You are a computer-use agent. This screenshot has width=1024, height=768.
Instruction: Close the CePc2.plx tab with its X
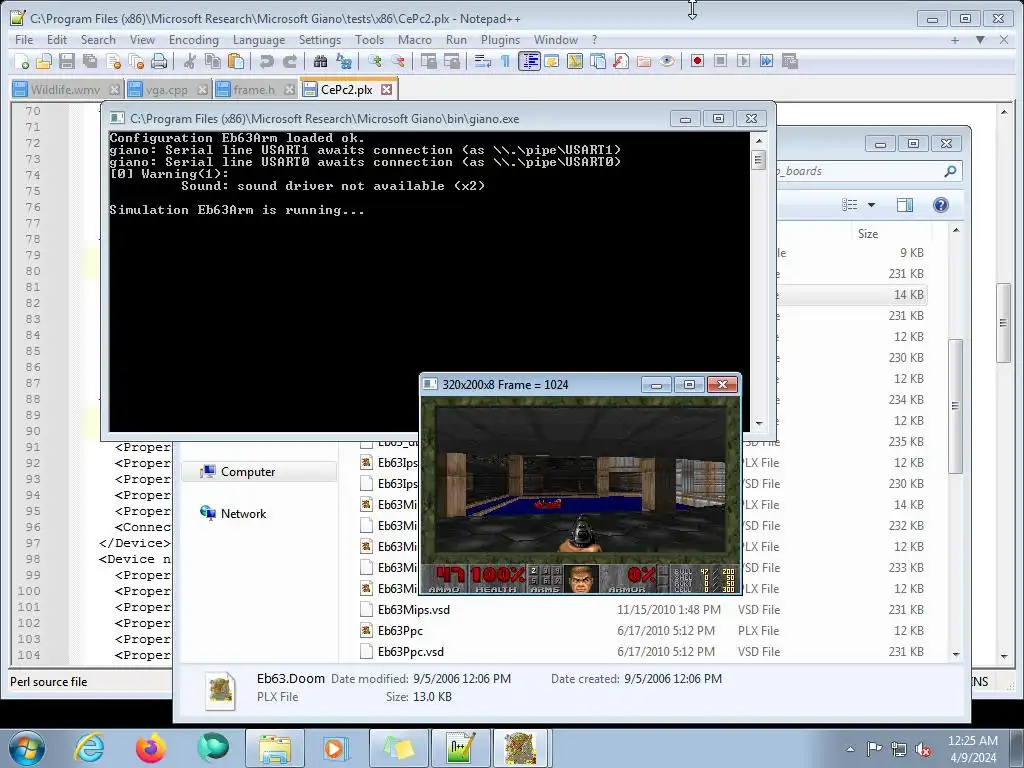pos(387,89)
